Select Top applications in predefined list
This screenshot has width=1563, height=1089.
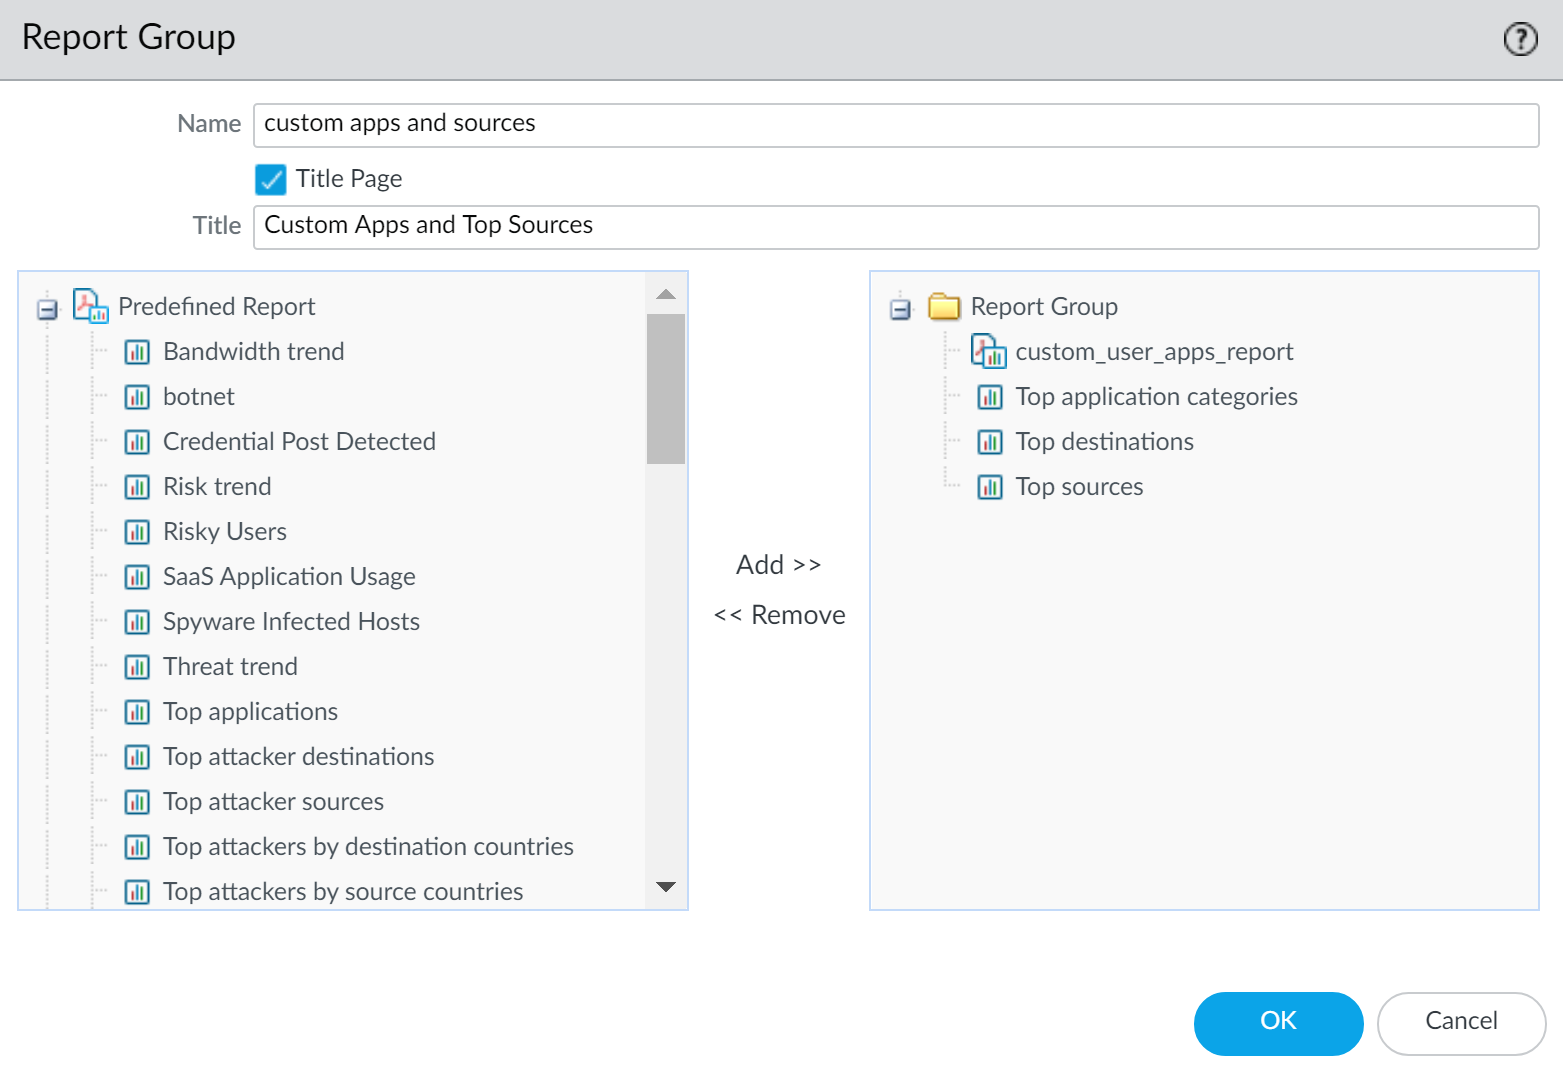pos(250,712)
